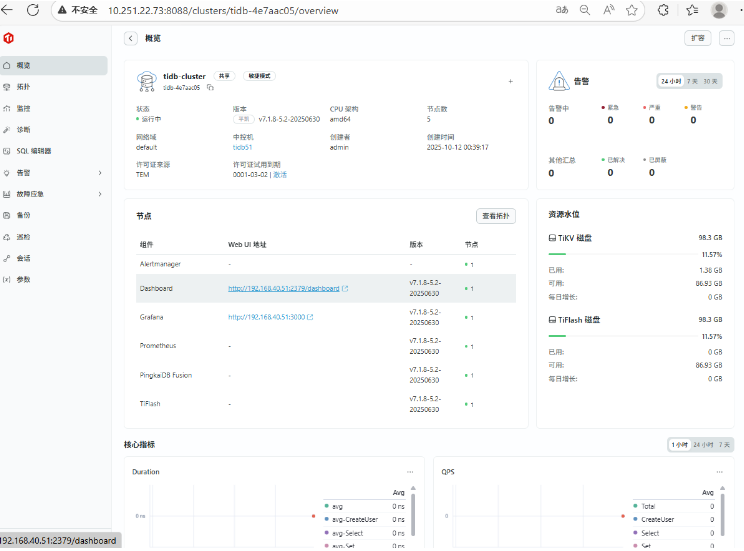Click the 查看拓扑 button
Image resolution: width=744 pixels, height=551 pixels.
(x=495, y=216)
